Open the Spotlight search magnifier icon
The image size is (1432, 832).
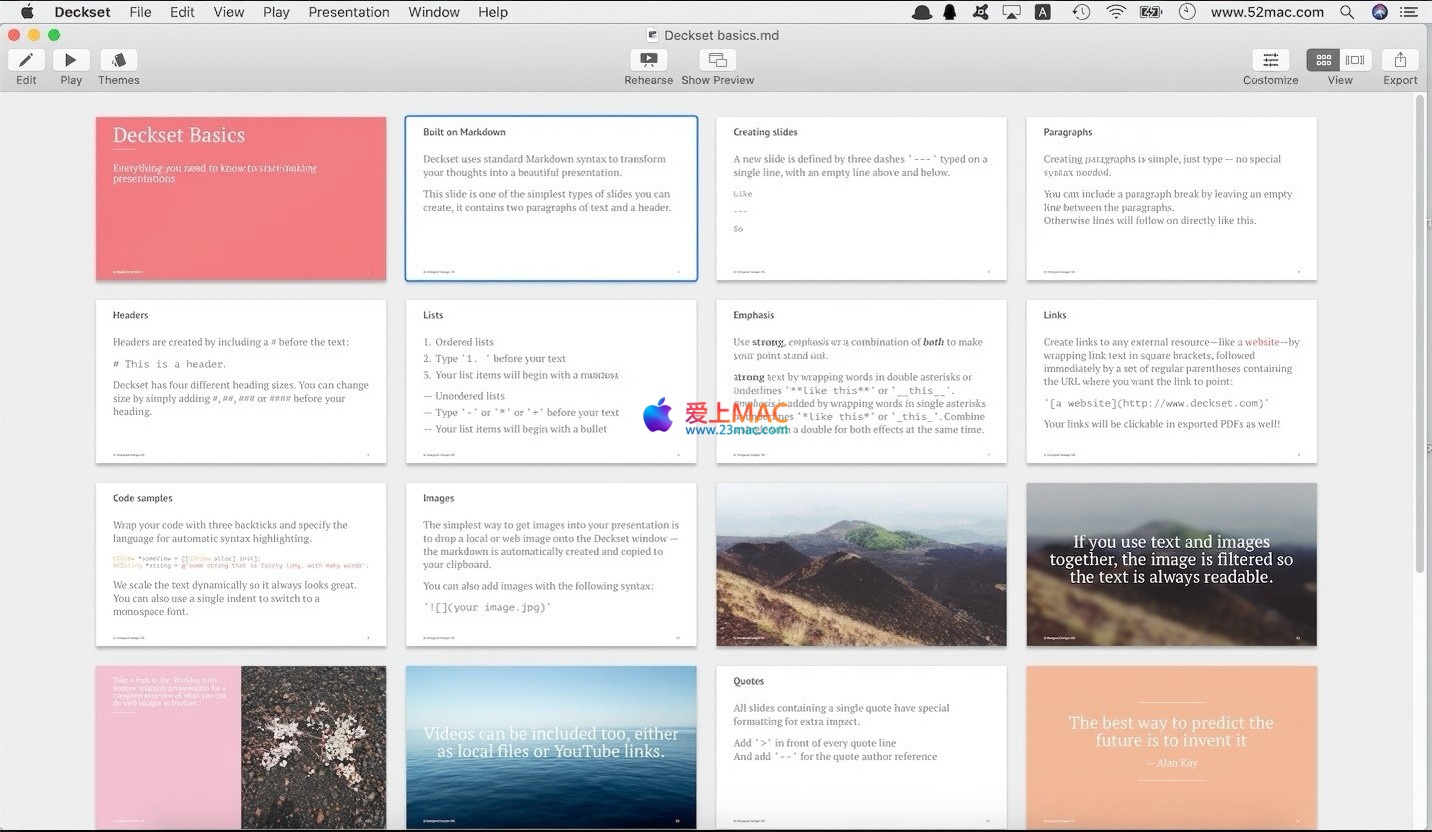tap(1347, 12)
